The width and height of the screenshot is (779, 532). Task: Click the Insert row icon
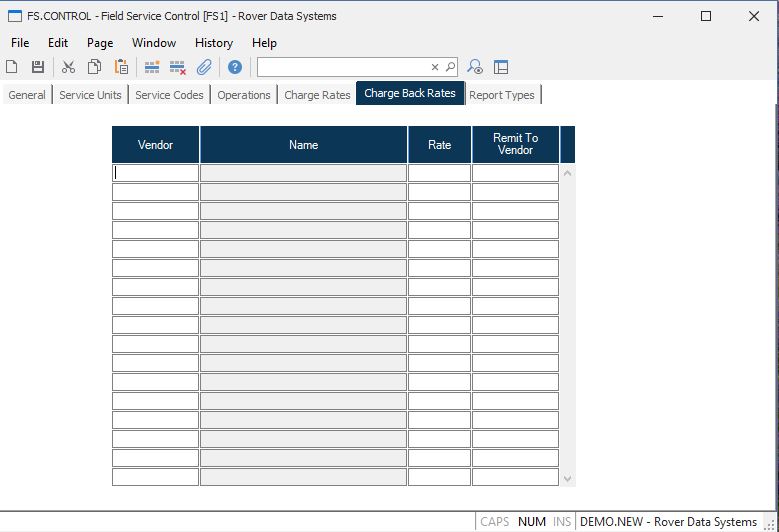152,67
